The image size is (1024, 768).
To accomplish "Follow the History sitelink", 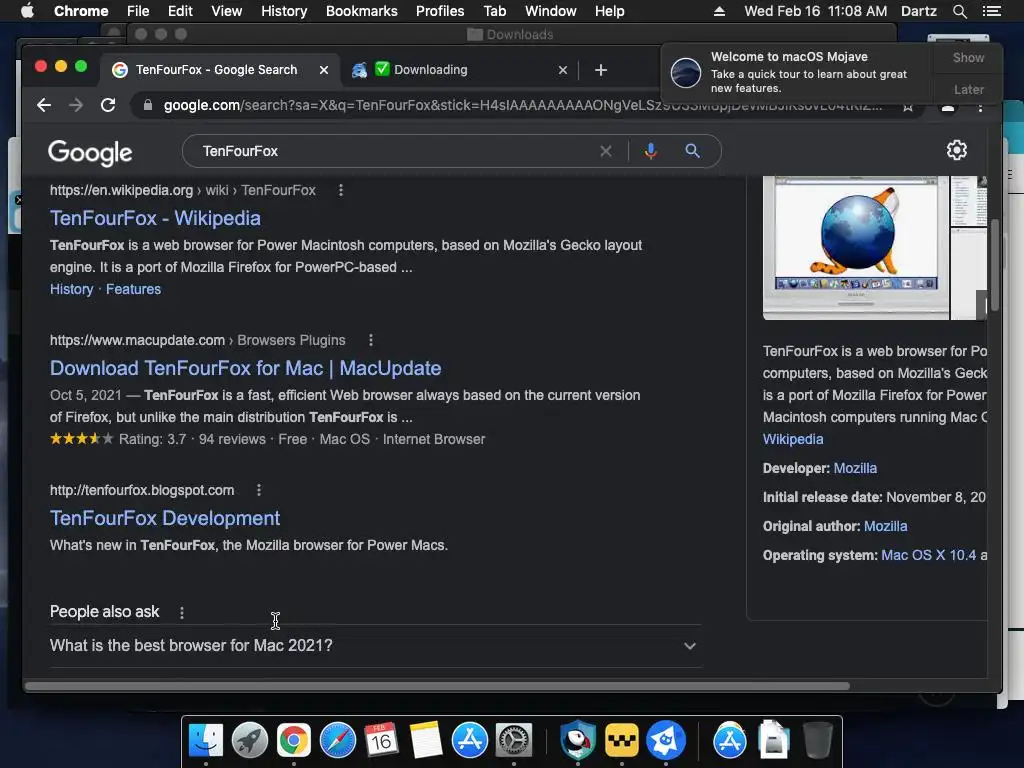I will [x=71, y=289].
